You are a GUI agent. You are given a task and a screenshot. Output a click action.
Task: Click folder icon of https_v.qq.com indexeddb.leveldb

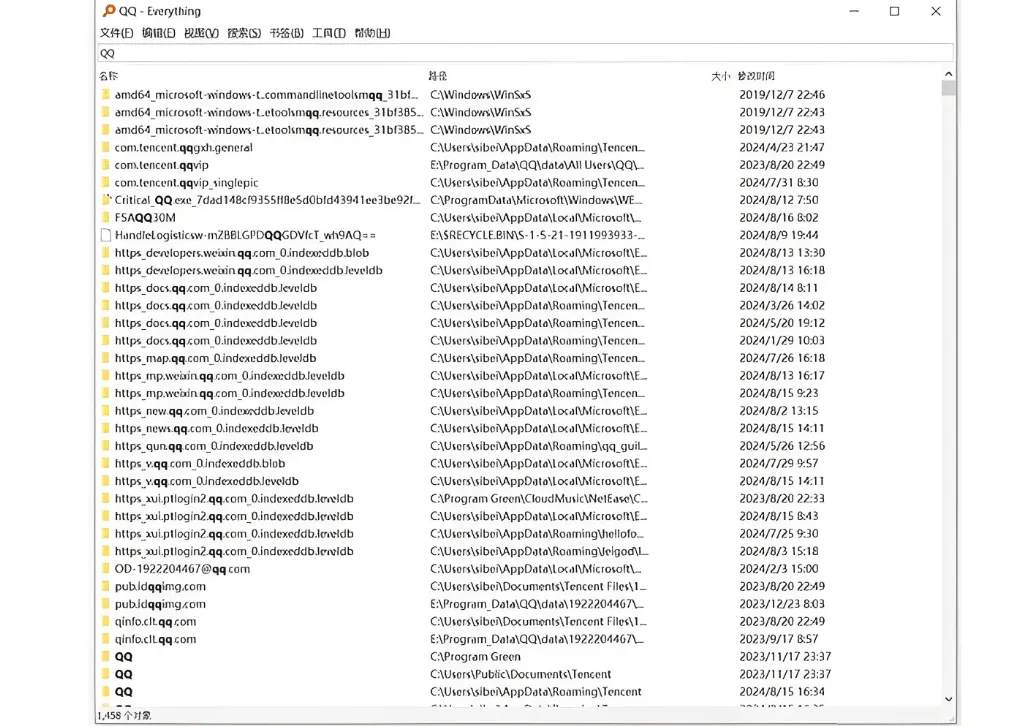105,481
